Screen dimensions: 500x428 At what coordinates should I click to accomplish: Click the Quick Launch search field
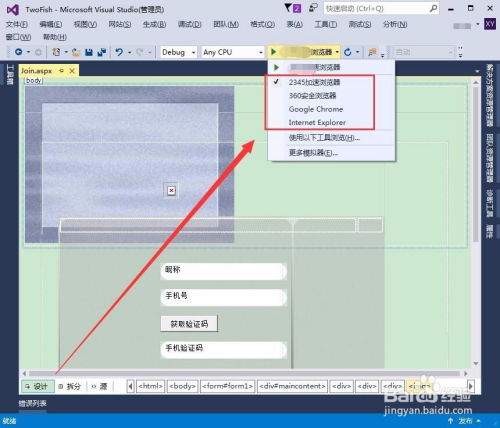coord(381,8)
